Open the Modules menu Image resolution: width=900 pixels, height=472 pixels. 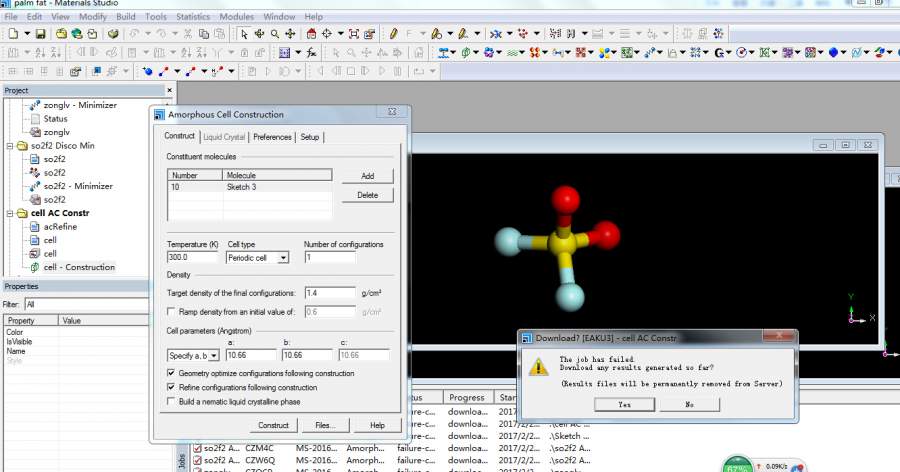pos(236,17)
